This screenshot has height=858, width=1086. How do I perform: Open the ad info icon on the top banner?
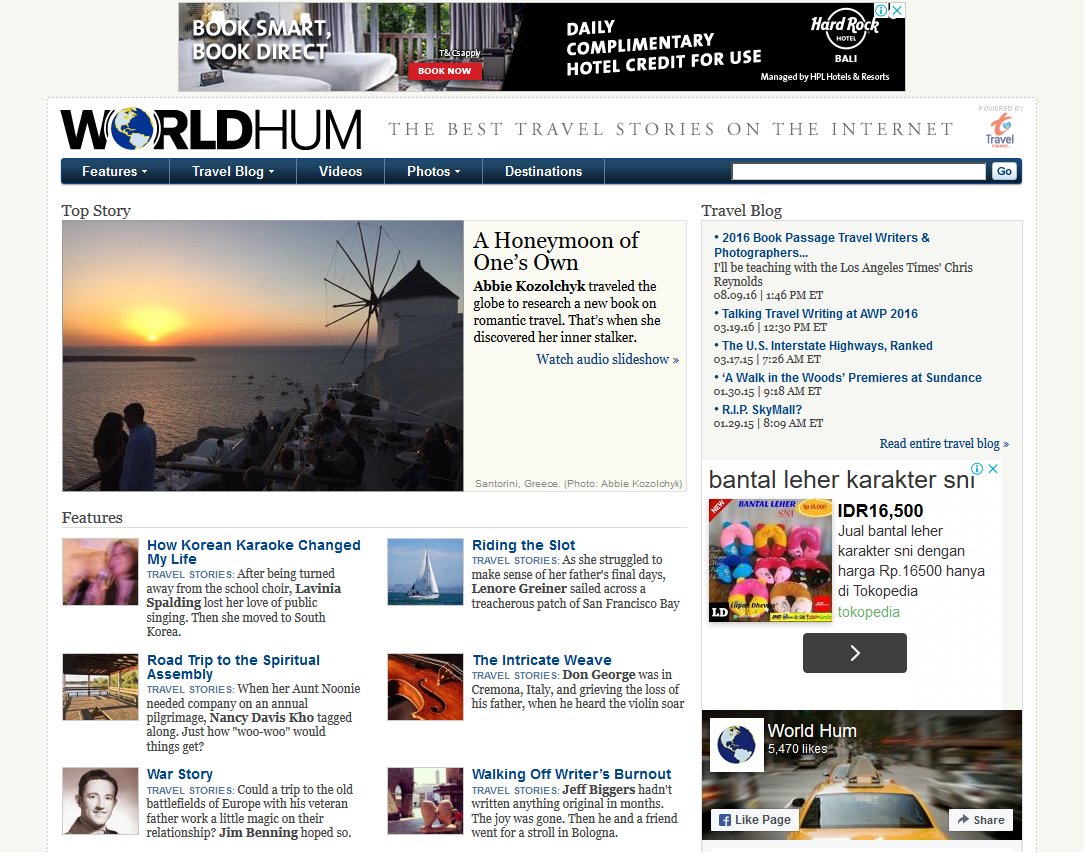[x=882, y=10]
